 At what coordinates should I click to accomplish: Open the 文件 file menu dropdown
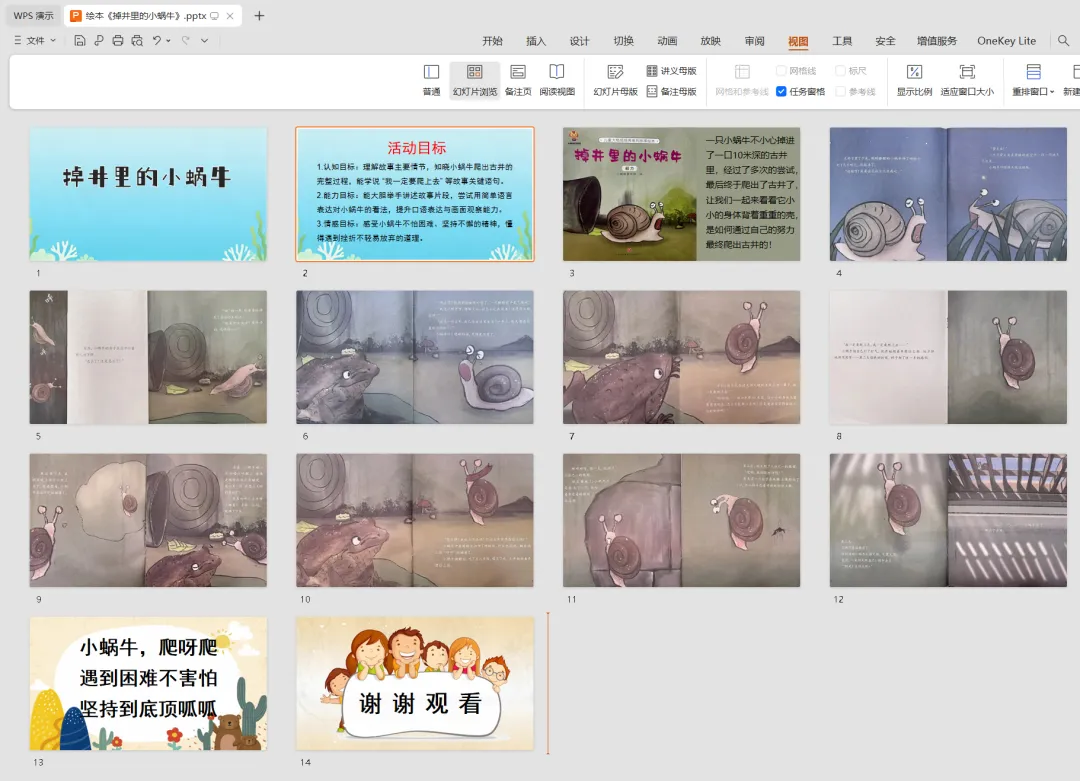click(35, 41)
